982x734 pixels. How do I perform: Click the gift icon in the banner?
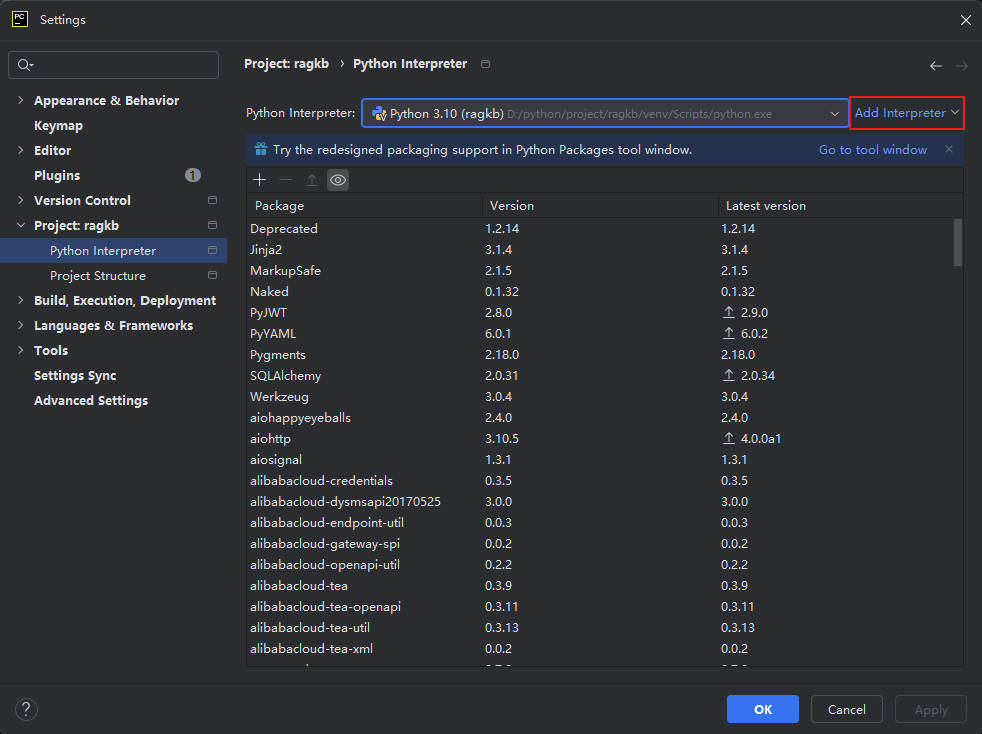pos(261,149)
